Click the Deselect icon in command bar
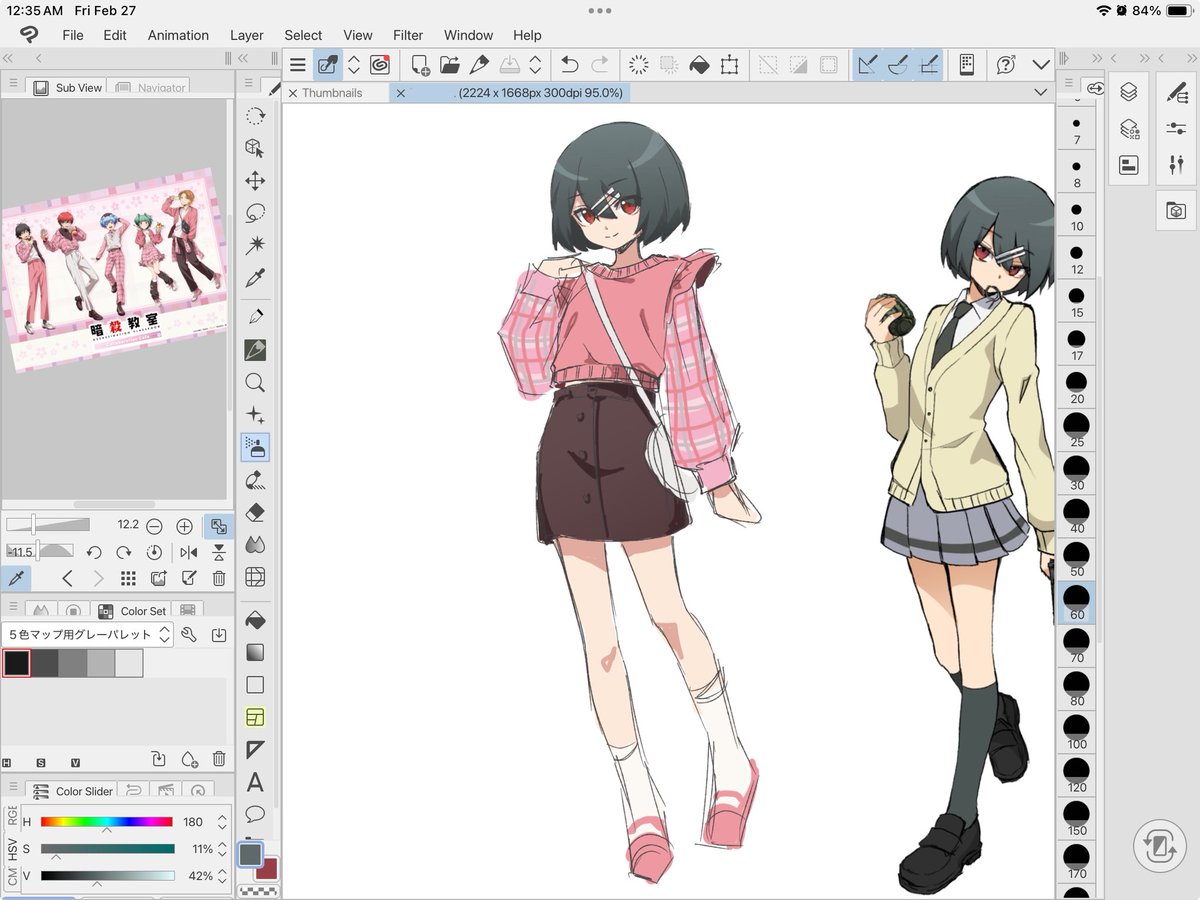 point(767,65)
